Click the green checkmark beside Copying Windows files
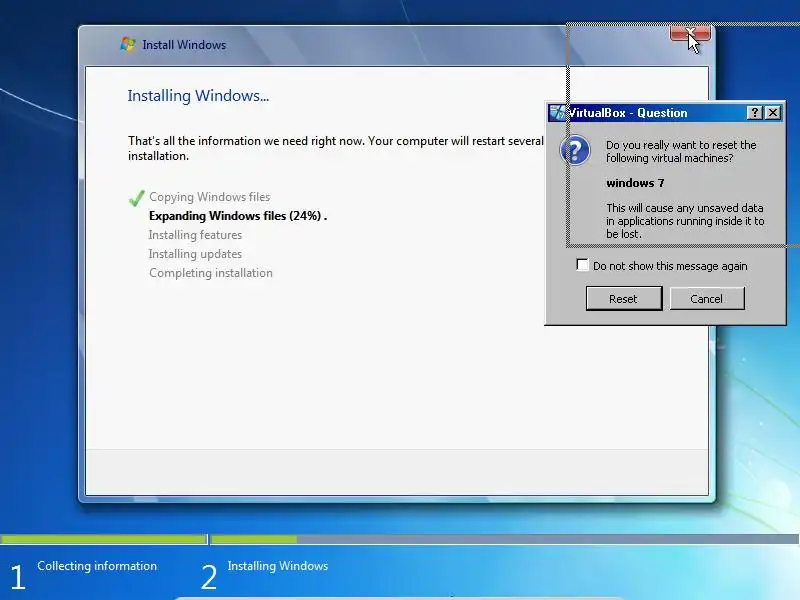 pyautogui.click(x=136, y=198)
